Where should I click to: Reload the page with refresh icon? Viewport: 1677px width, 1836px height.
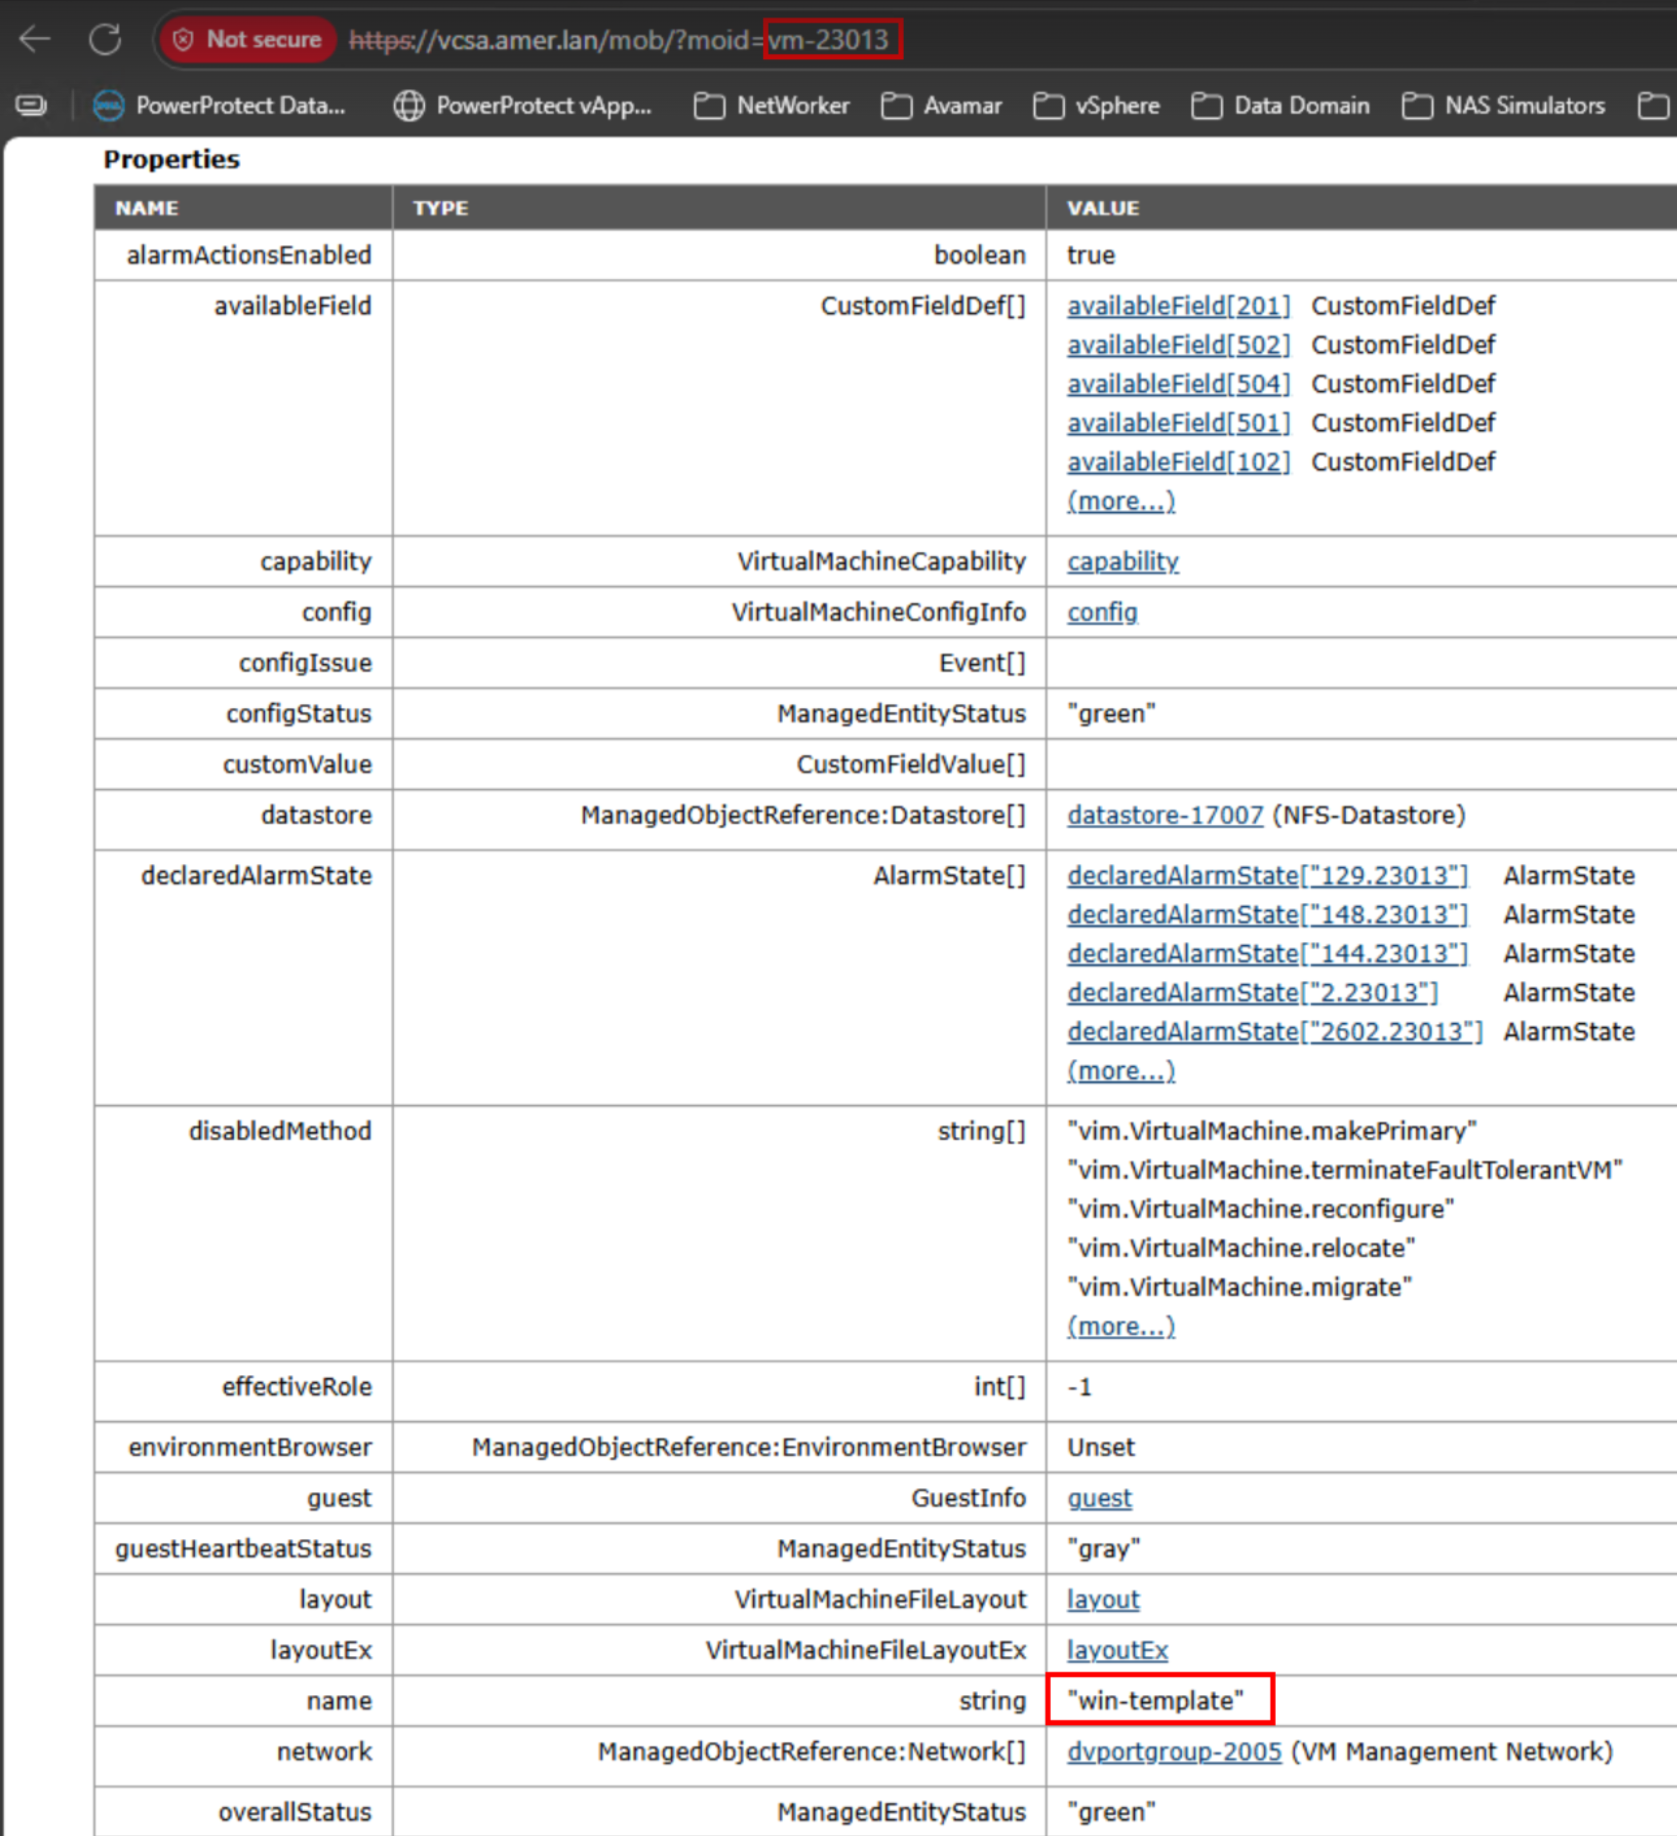[x=105, y=40]
